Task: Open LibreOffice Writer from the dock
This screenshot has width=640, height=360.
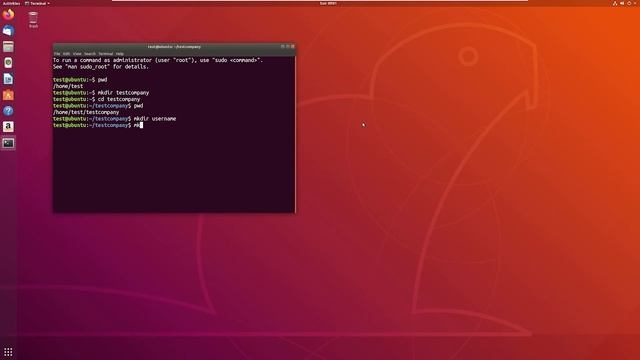Action: pos(8,79)
